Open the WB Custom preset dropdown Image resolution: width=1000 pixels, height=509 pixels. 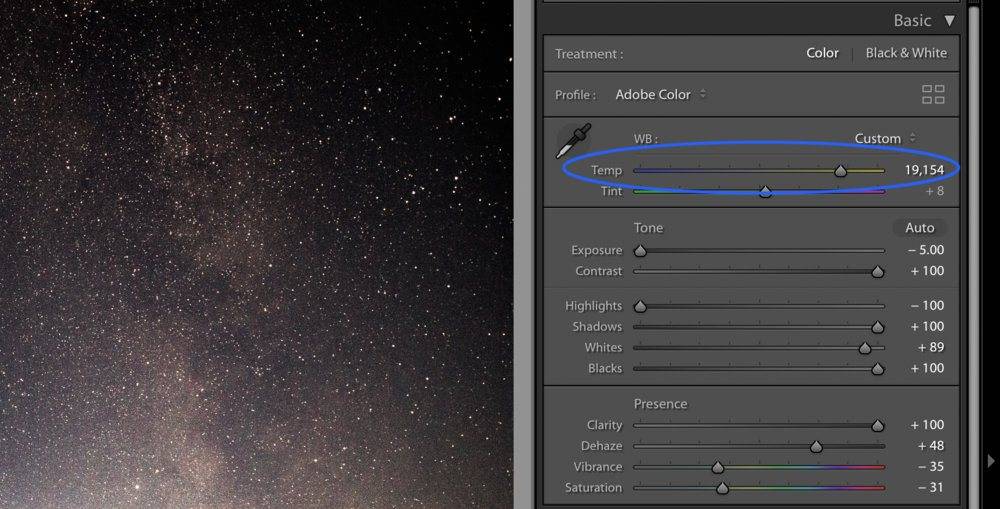coord(884,139)
